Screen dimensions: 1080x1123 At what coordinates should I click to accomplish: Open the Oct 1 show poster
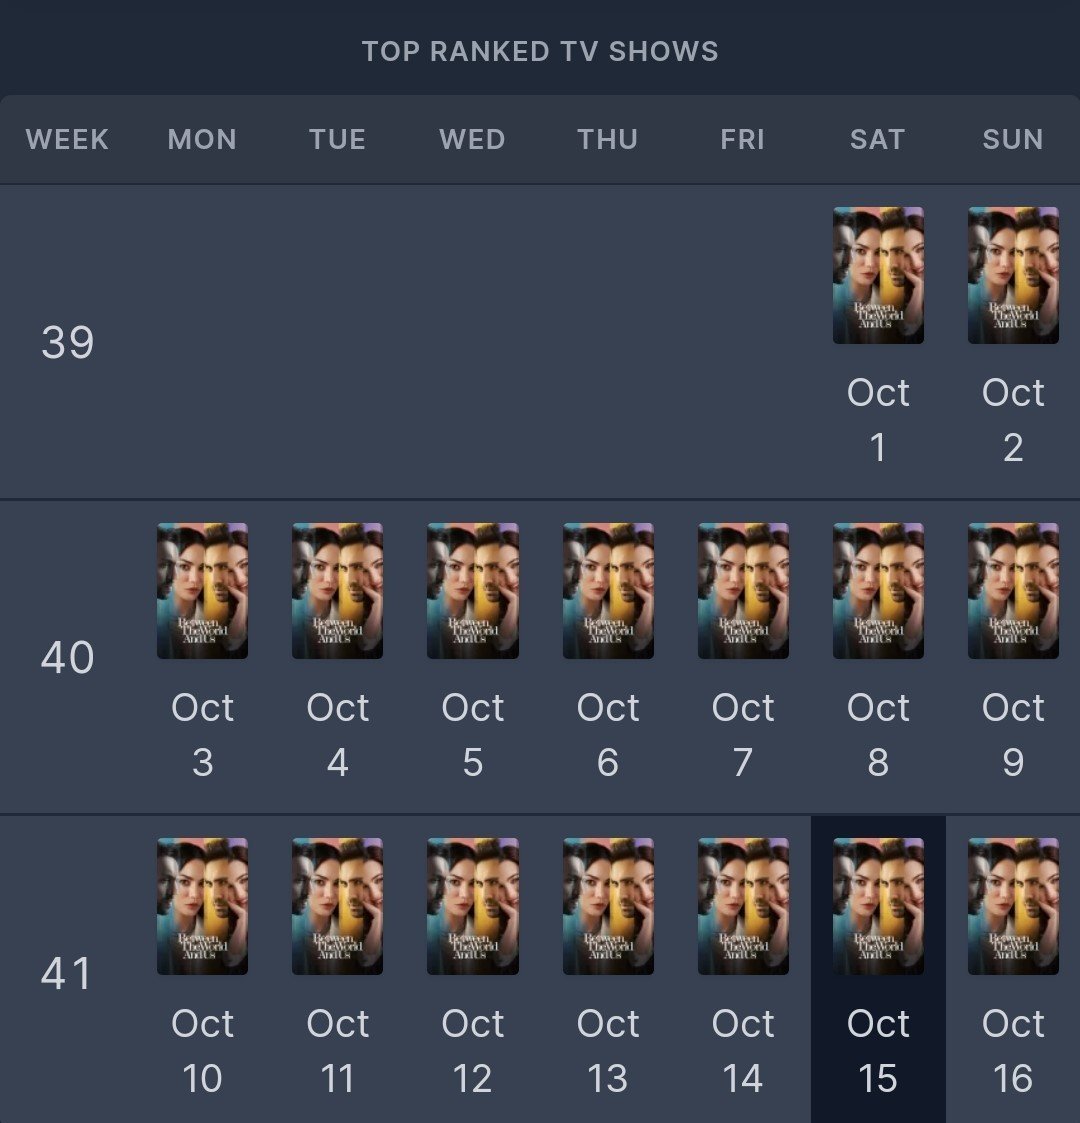coord(878,275)
